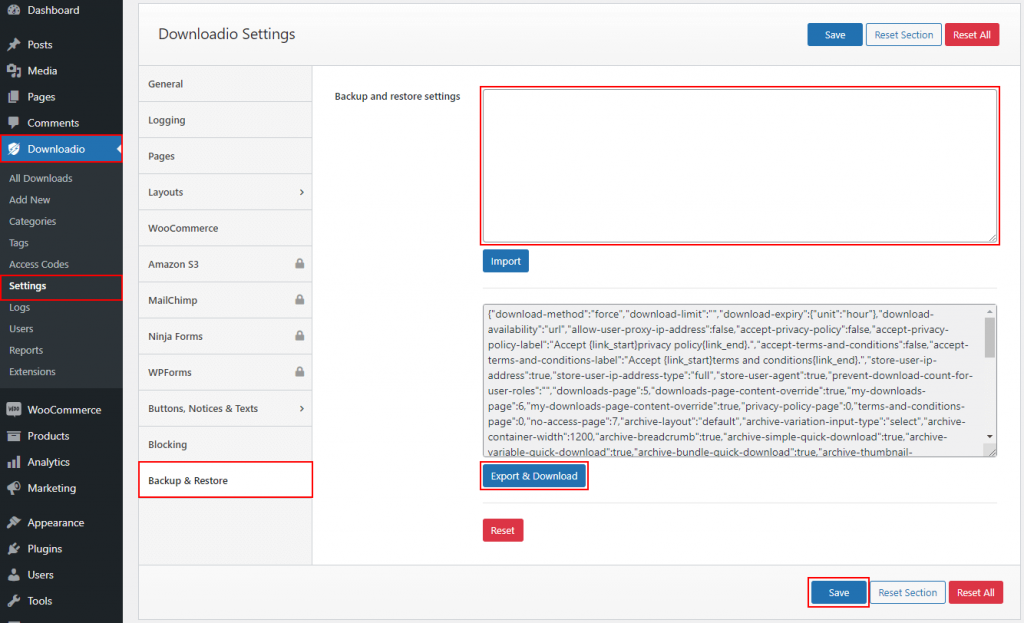1024x623 pixels.
Task: Open the Products menu item
Action: click(61, 436)
